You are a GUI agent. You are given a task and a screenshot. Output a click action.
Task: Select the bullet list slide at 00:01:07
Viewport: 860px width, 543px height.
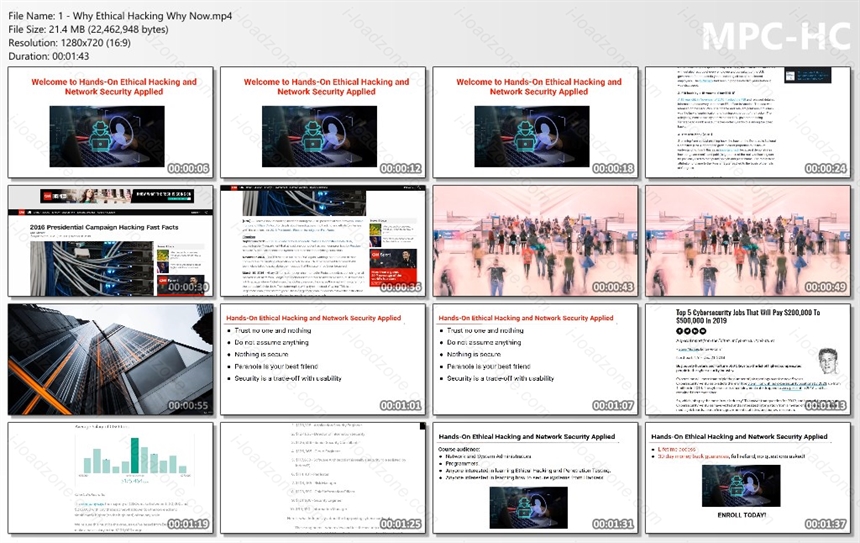tap(535, 359)
